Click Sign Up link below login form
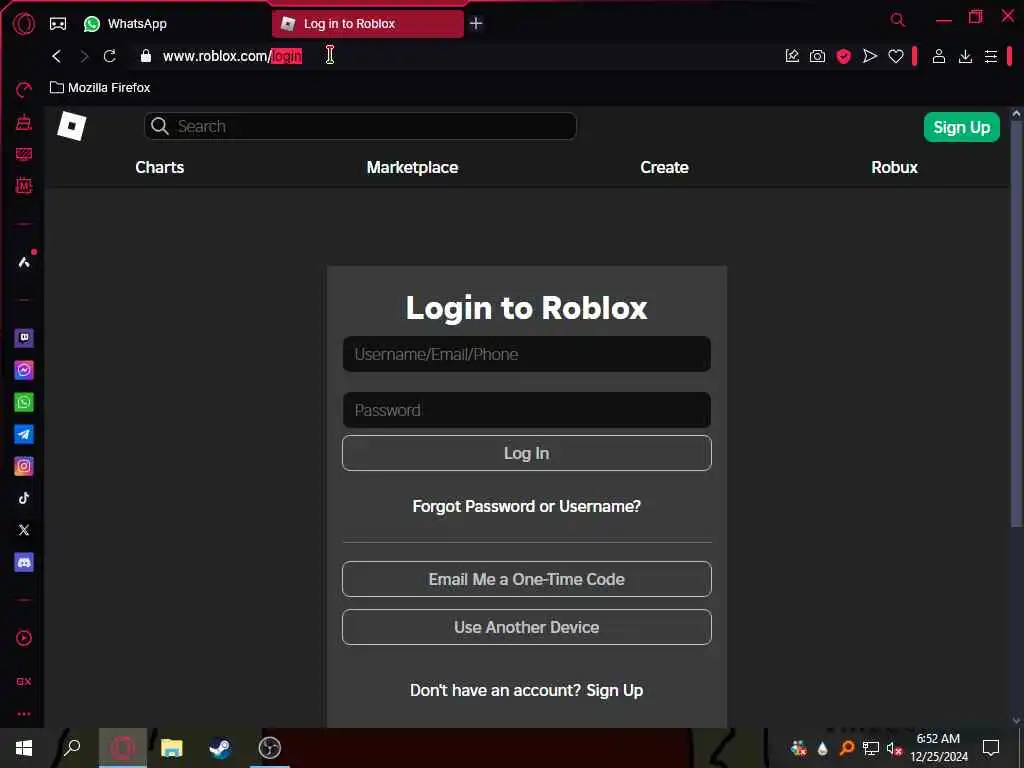 click(615, 690)
